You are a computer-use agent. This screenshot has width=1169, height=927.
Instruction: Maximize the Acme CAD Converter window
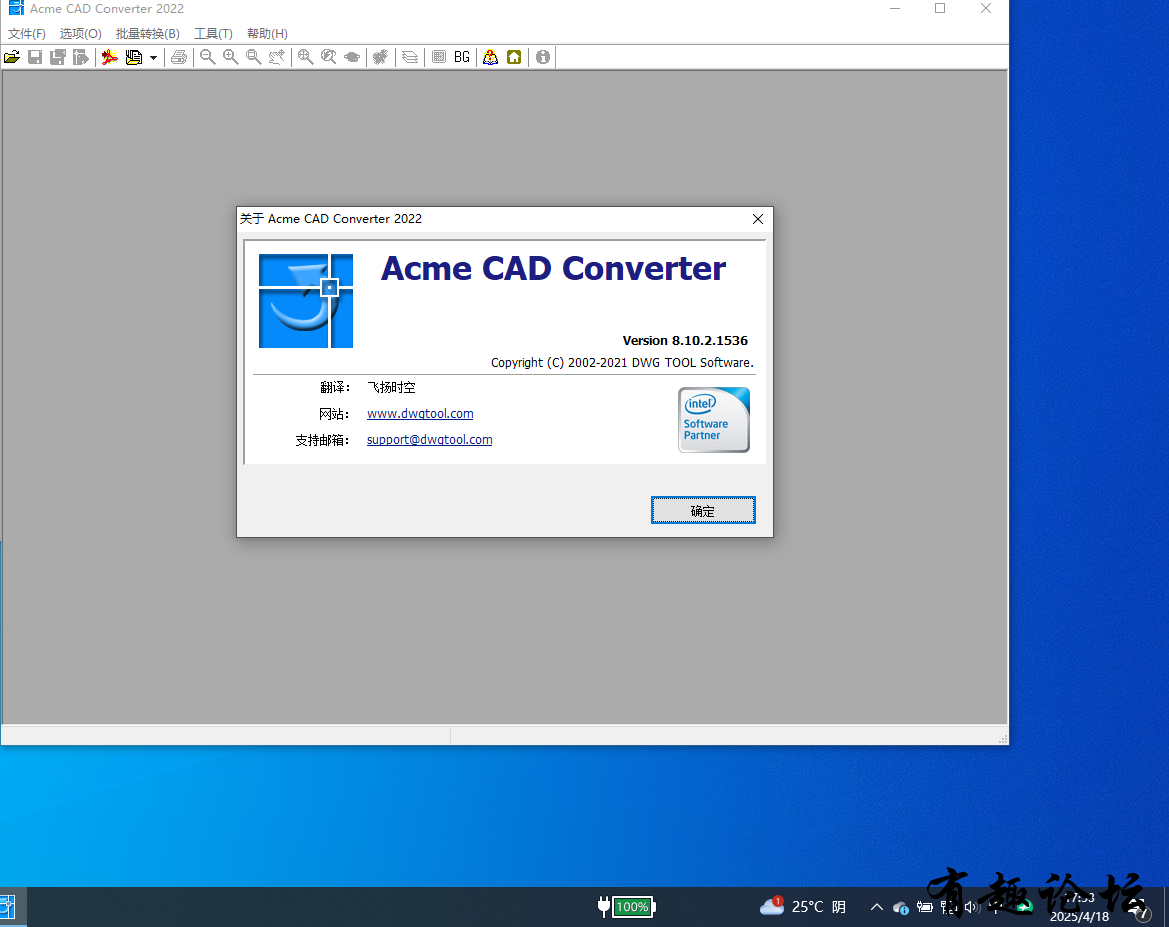[940, 9]
